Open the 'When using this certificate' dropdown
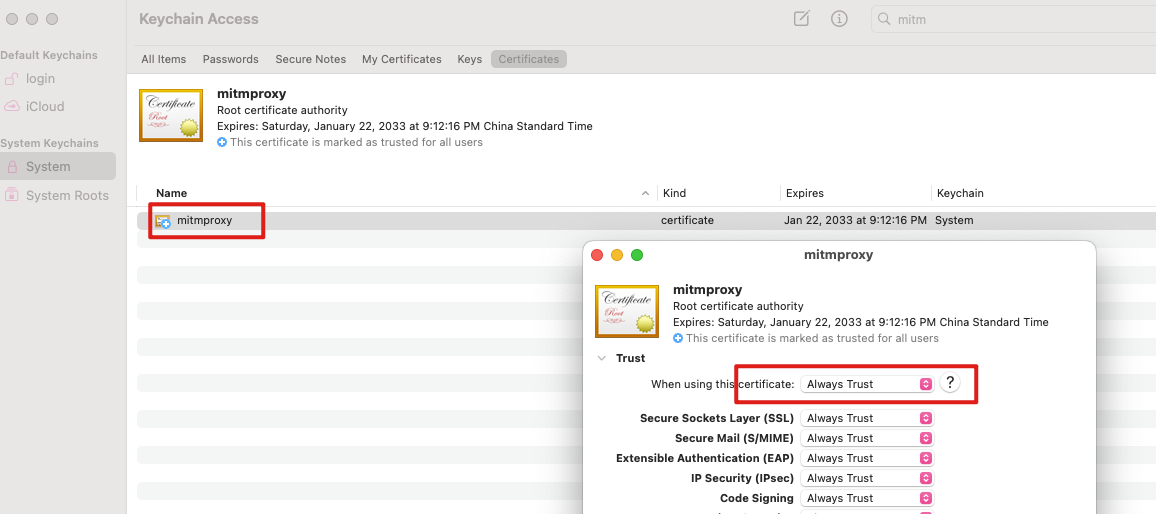 (x=867, y=384)
